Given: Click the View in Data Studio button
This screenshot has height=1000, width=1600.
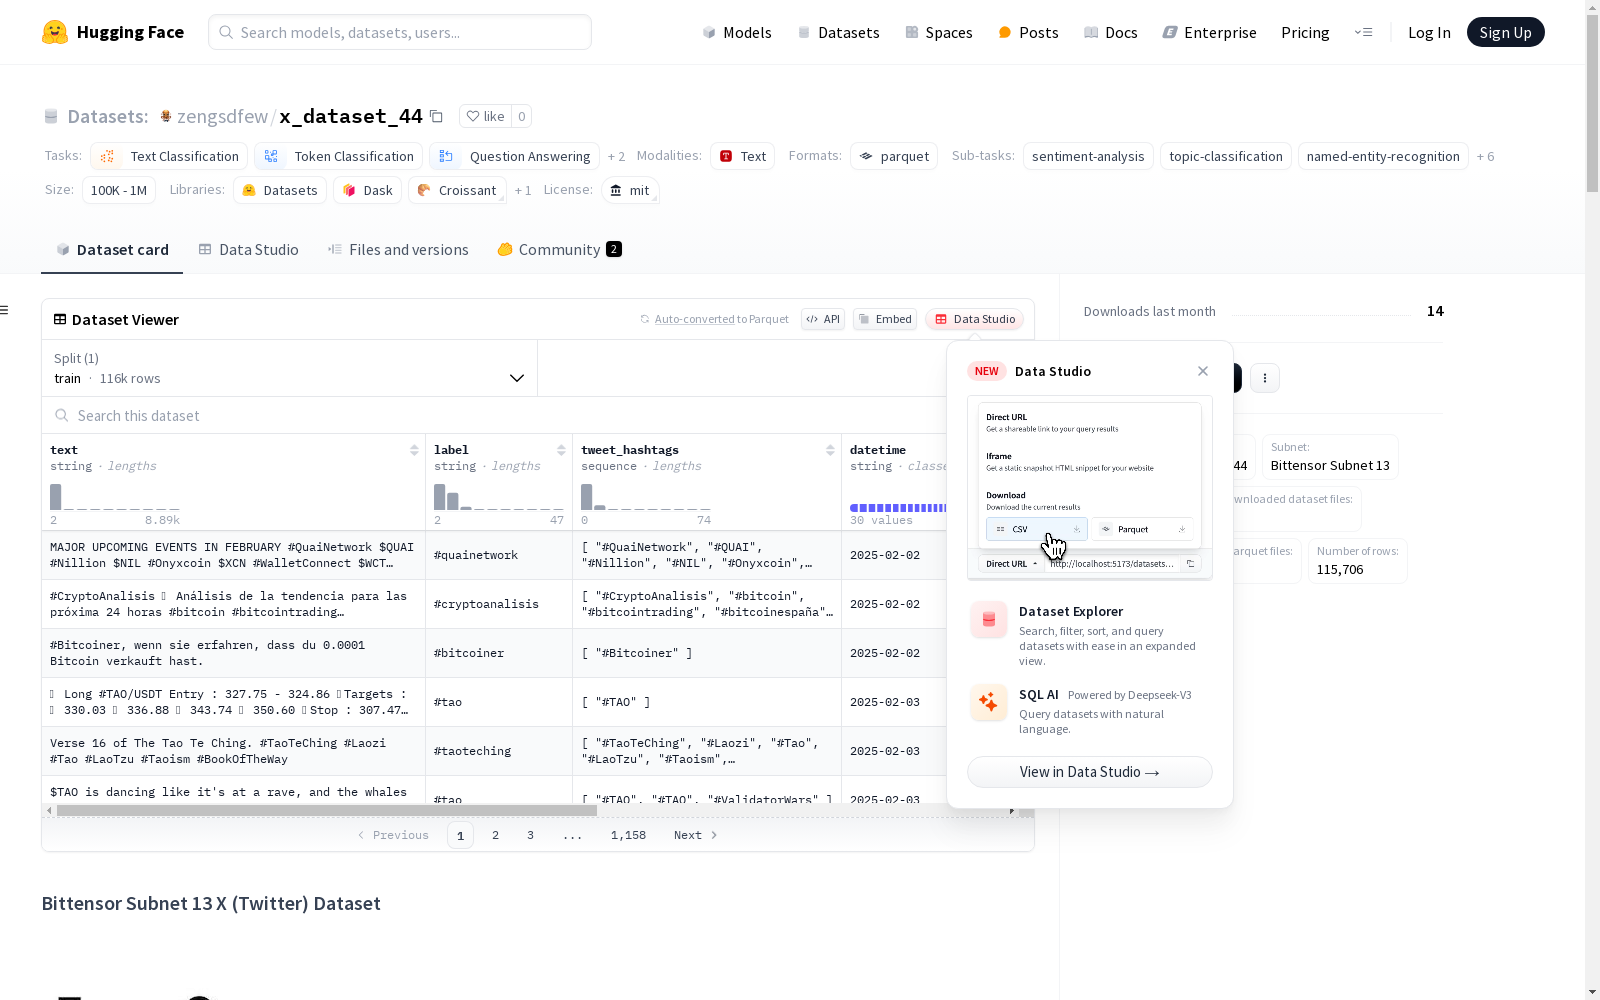Looking at the screenshot, I should click(1090, 772).
